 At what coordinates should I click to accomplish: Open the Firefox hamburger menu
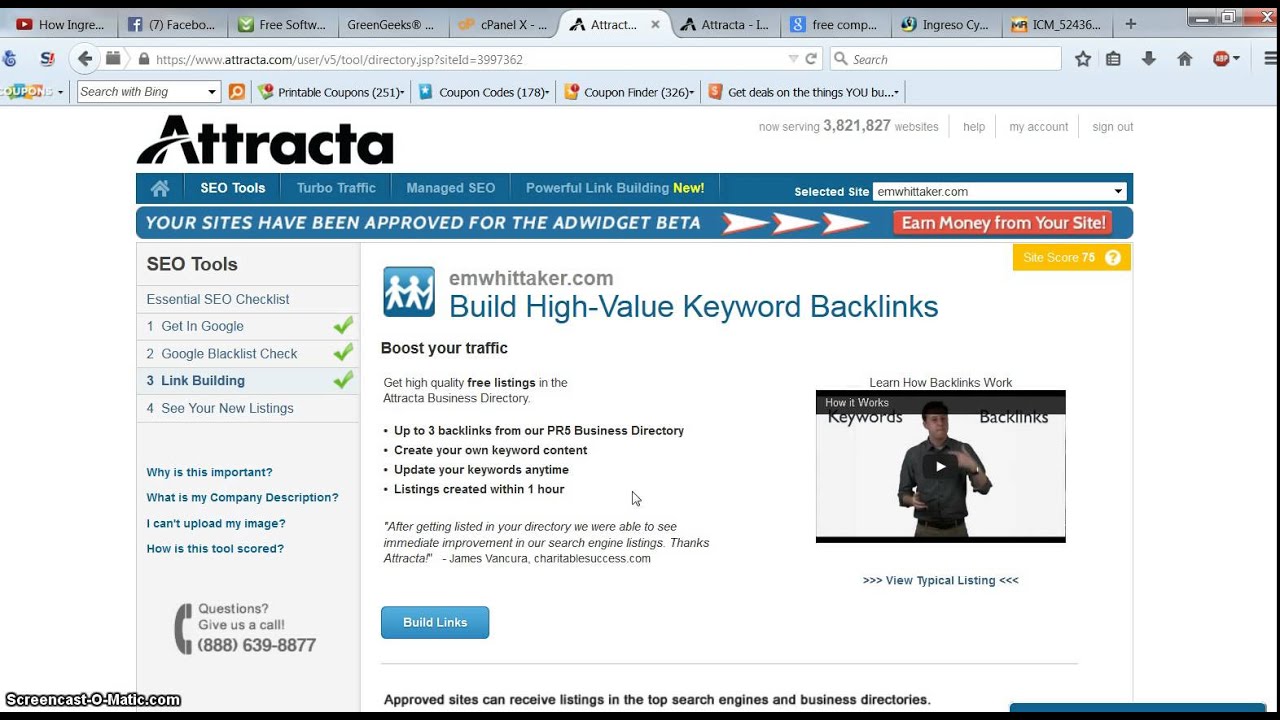[x=1271, y=59]
